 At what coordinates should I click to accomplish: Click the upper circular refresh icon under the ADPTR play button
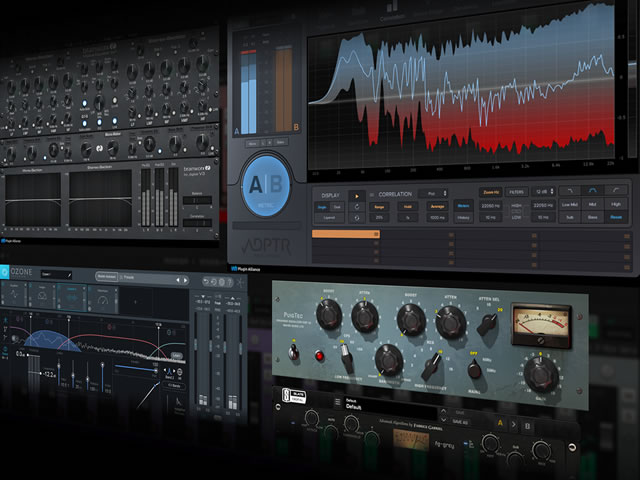pos(356,207)
